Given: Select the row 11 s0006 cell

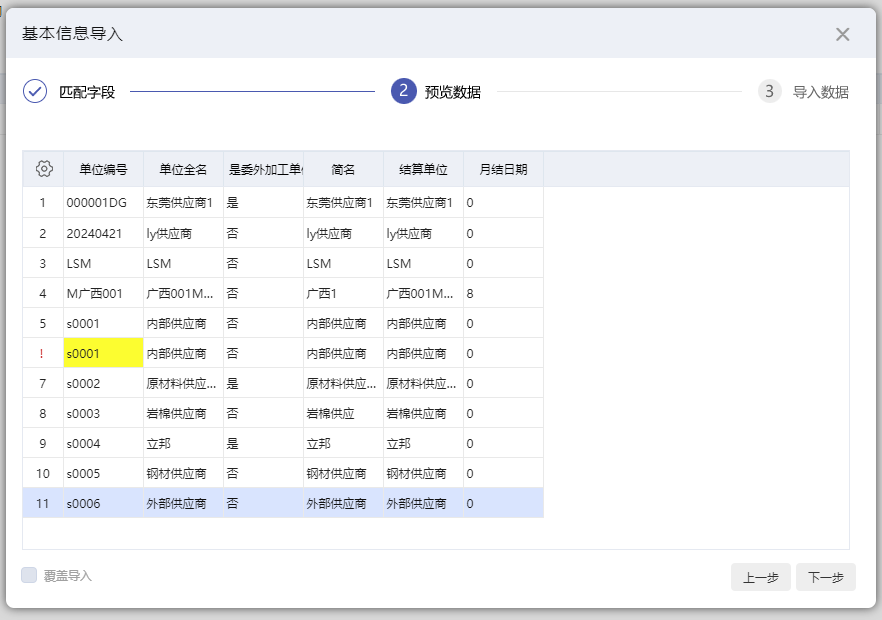Looking at the screenshot, I should point(103,503).
